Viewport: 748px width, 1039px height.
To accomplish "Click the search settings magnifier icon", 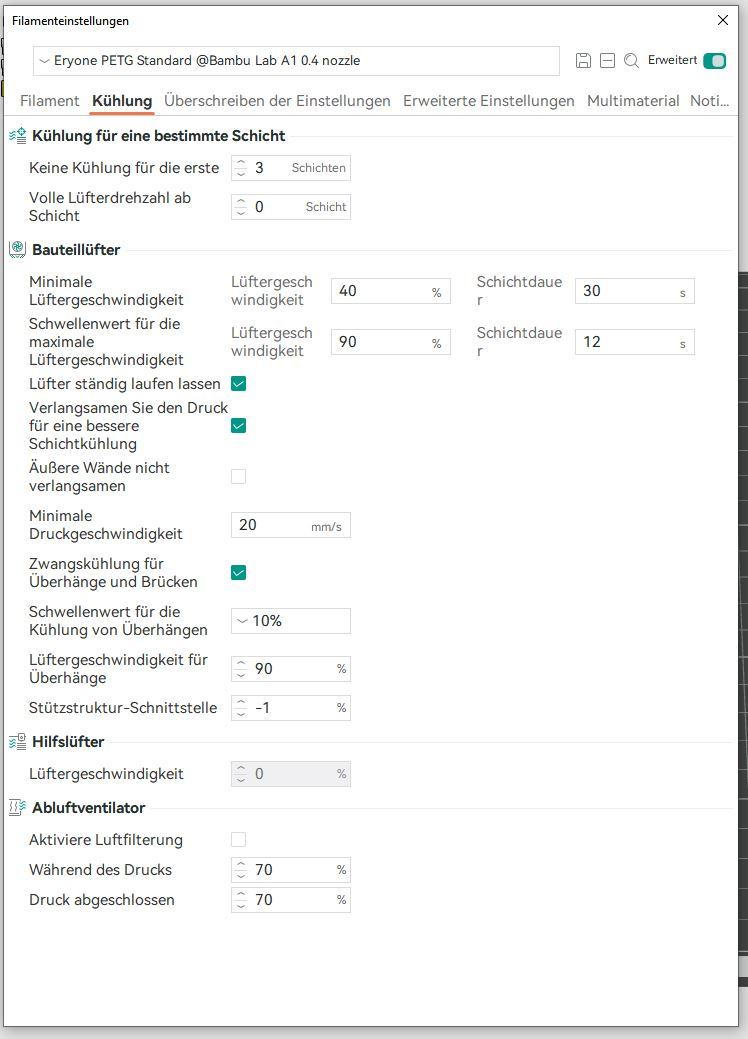I will (631, 61).
